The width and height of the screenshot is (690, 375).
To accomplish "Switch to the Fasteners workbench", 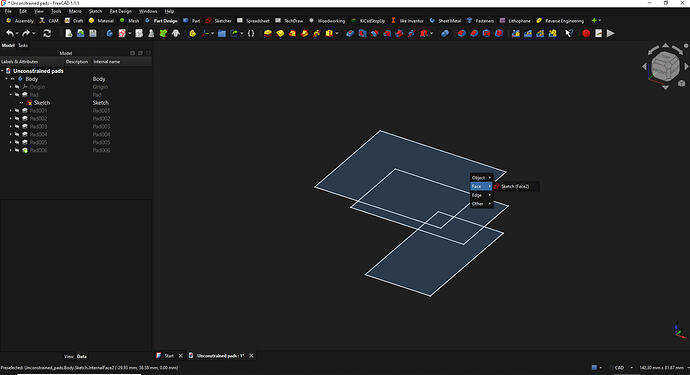I will point(480,21).
